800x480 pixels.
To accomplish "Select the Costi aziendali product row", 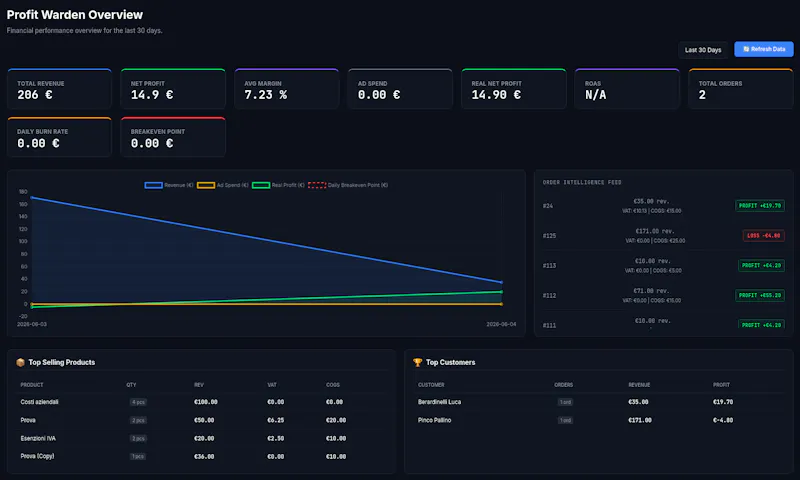I will (202, 402).
